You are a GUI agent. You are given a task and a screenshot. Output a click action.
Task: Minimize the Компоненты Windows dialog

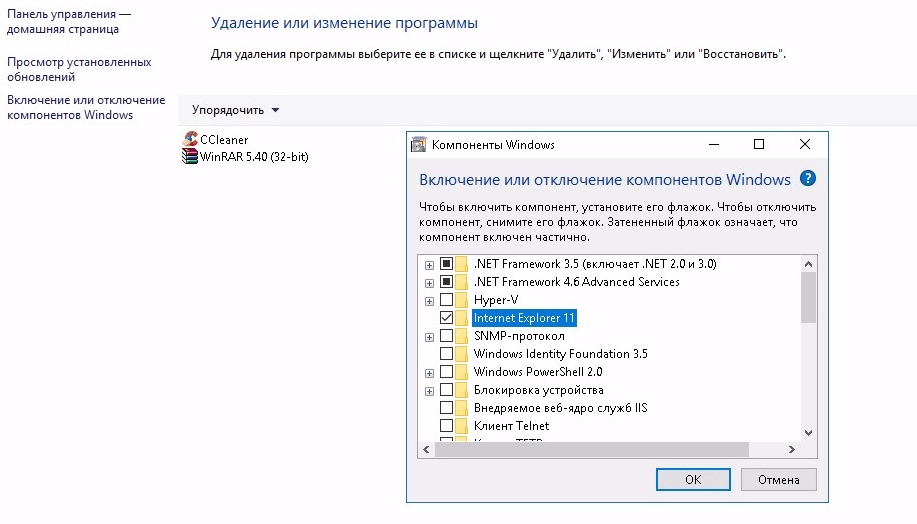coord(714,144)
